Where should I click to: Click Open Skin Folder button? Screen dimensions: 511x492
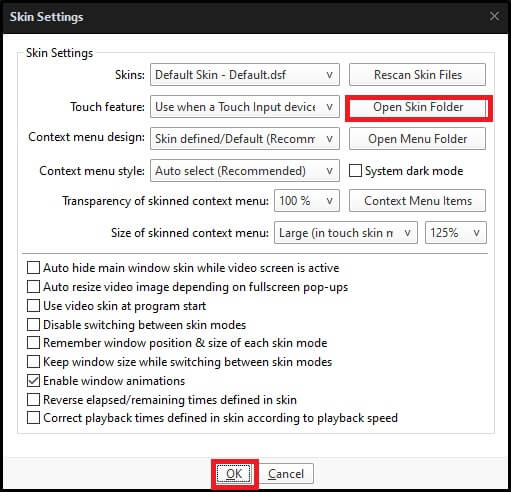(418, 107)
